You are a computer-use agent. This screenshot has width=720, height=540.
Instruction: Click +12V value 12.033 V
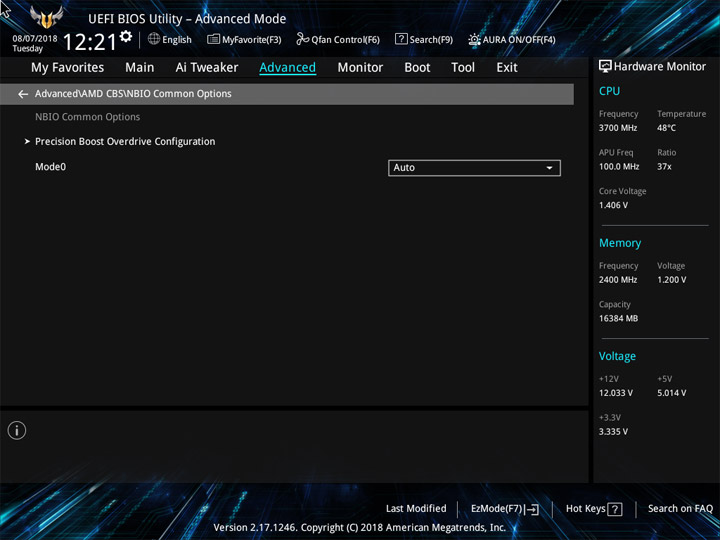(x=616, y=393)
